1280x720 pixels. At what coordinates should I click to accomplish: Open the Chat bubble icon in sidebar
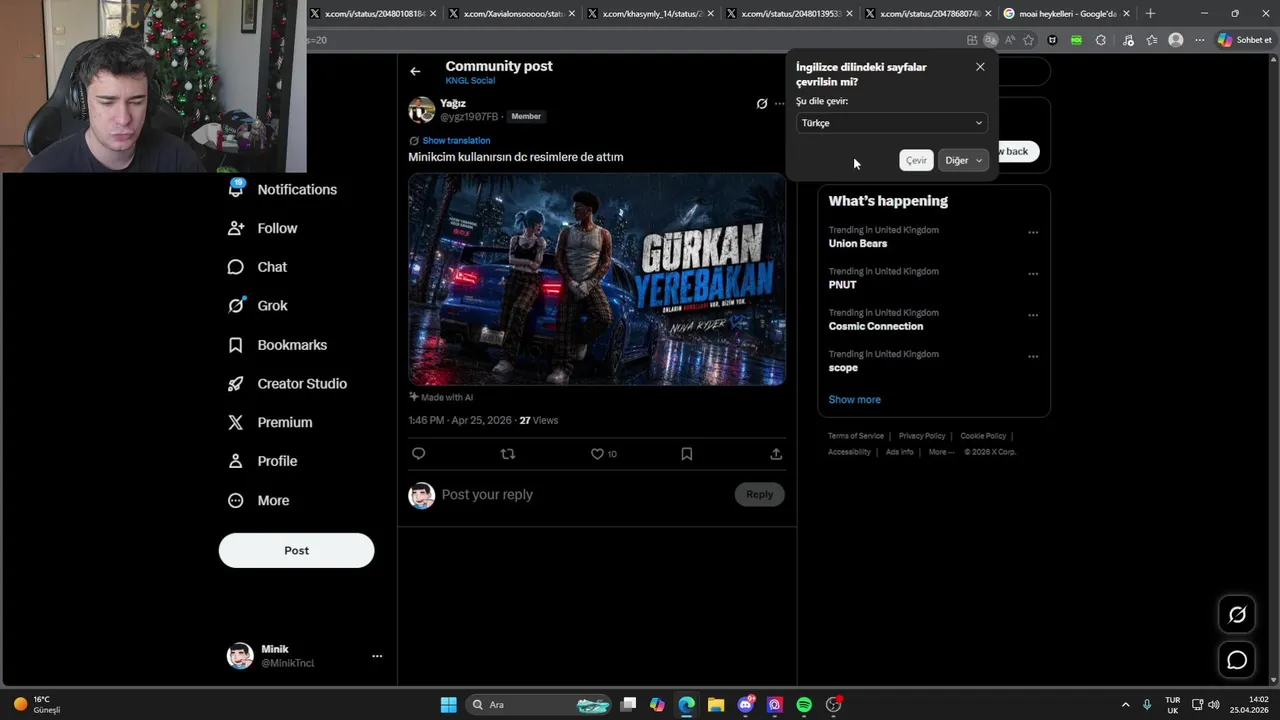(236, 267)
